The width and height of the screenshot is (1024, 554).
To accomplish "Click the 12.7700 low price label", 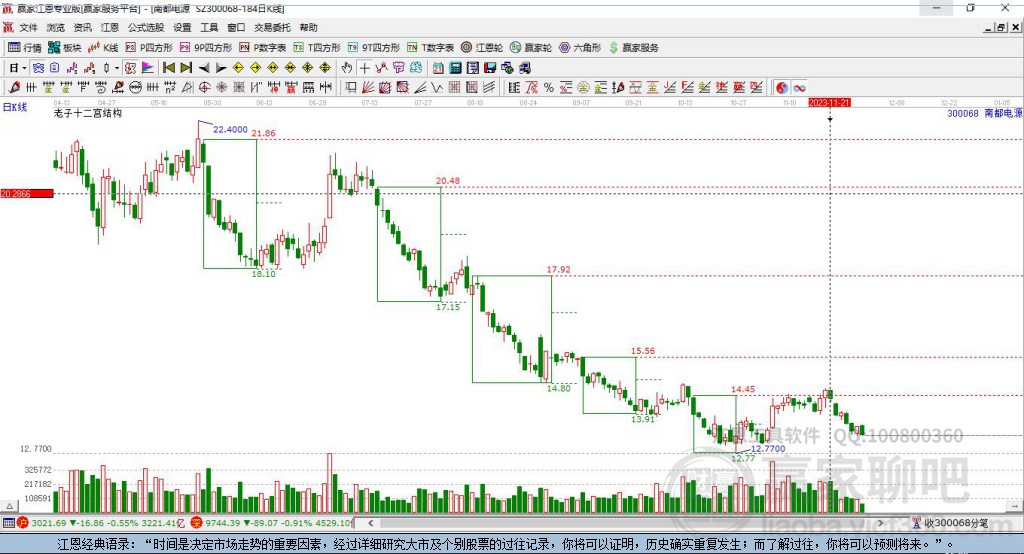I will click(x=768, y=449).
